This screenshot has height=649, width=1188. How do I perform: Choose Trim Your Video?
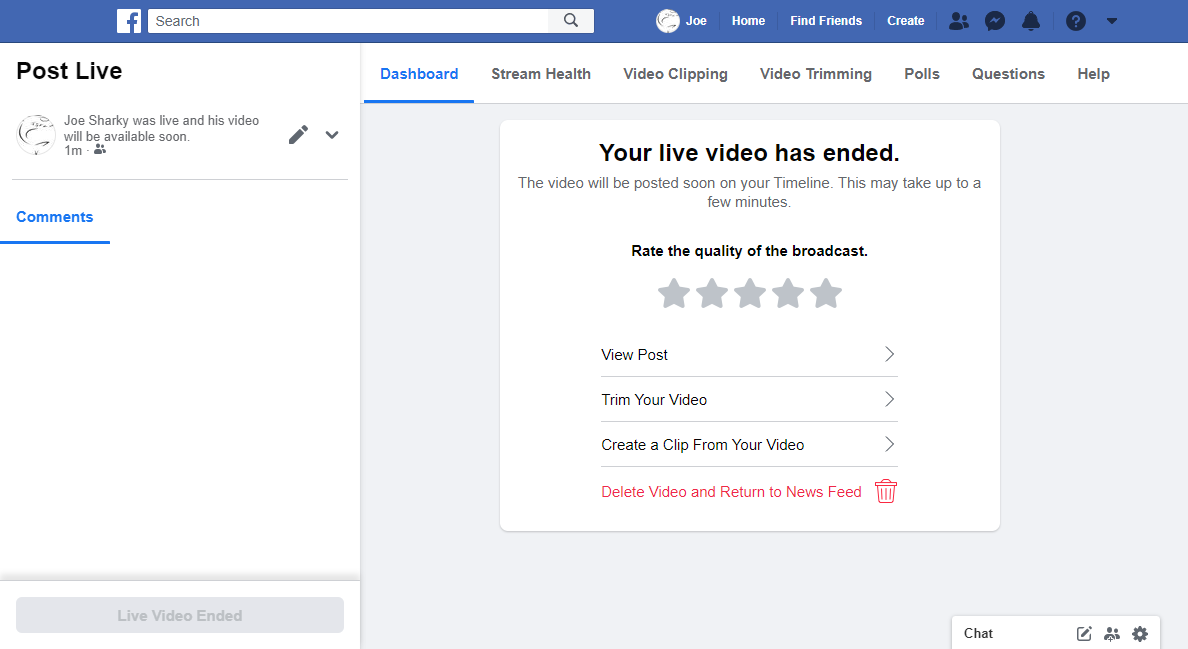pyautogui.click(x=654, y=399)
